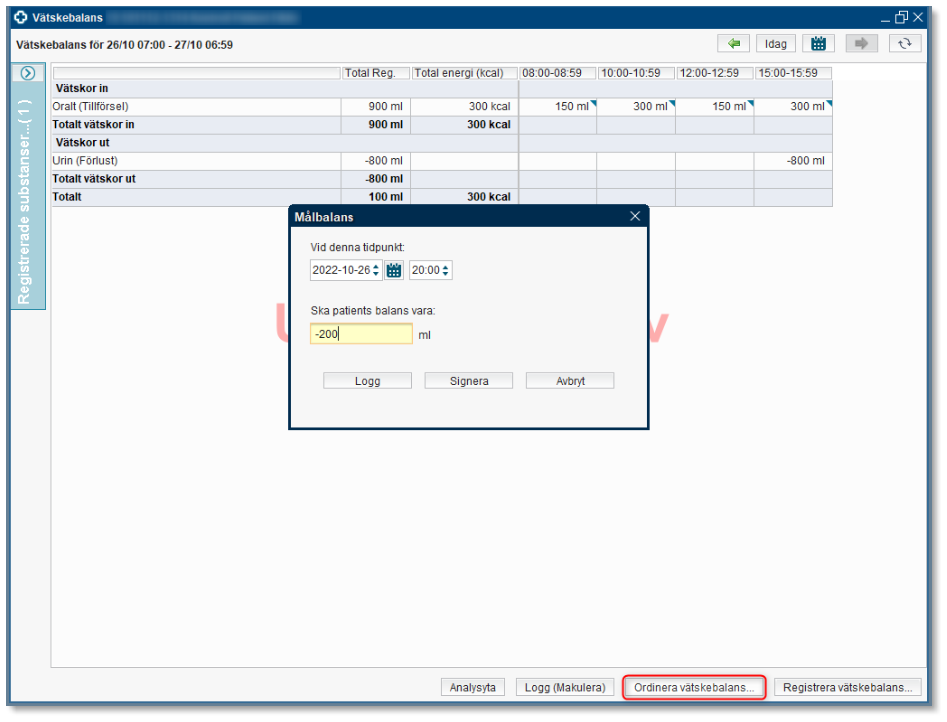Go to previous day with green arrow
Image resolution: width=947 pixels, height=722 pixels.
733,44
